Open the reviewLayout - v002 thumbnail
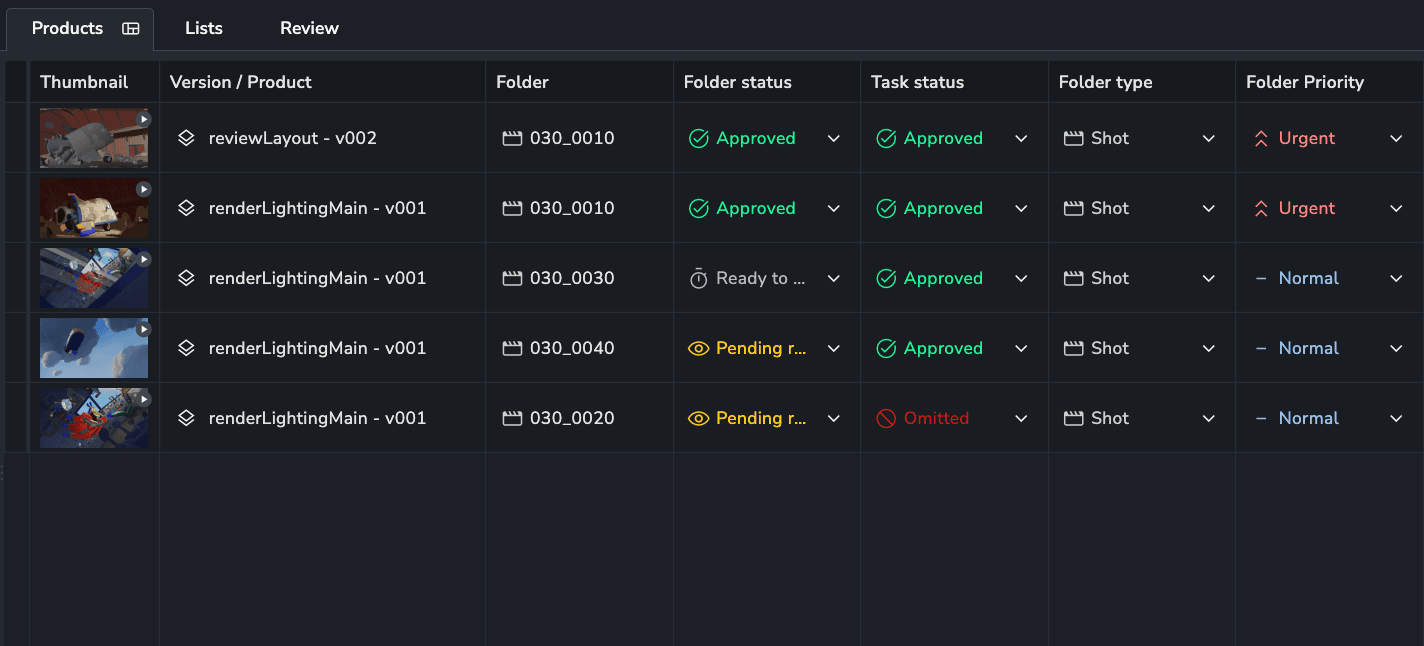 point(94,138)
